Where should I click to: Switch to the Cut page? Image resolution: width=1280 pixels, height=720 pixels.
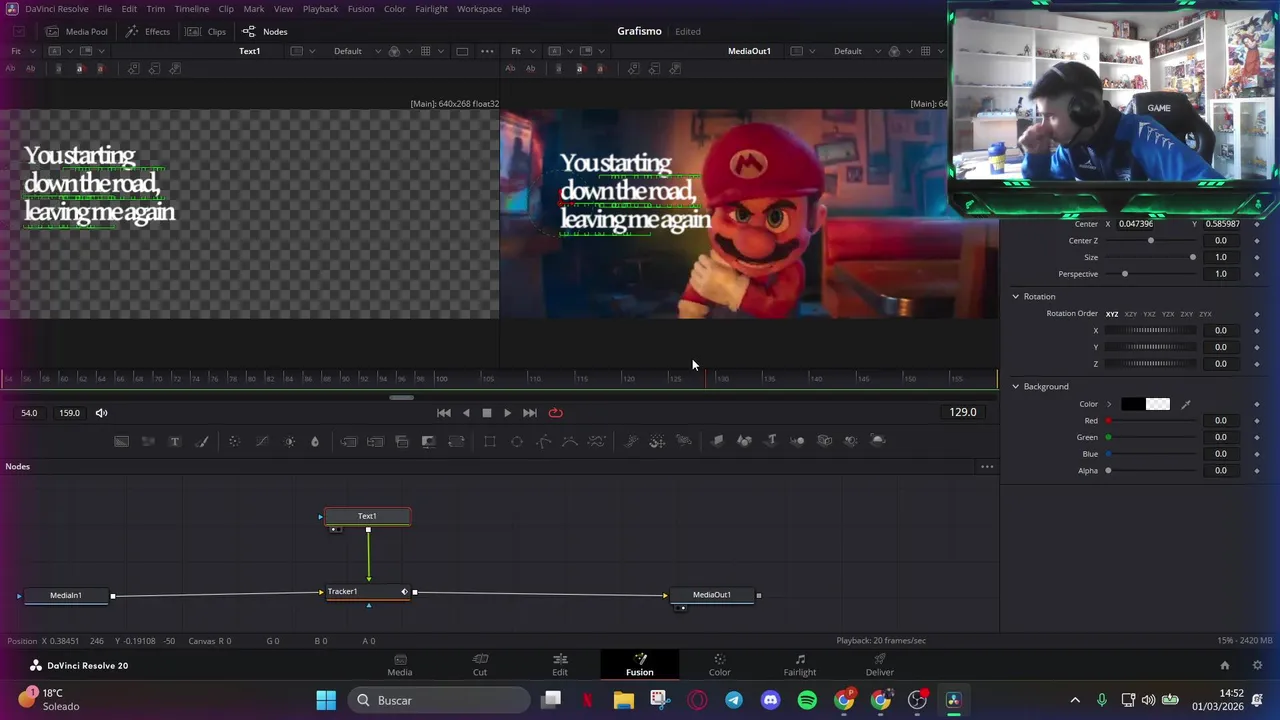point(480,665)
